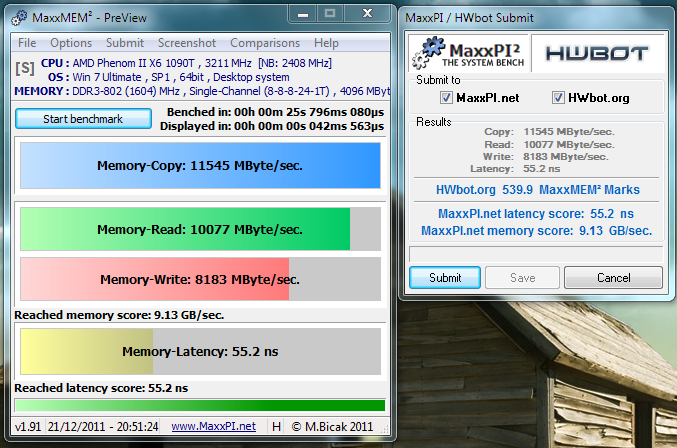Open the Options menu
The width and height of the screenshot is (677, 448).
(71, 43)
